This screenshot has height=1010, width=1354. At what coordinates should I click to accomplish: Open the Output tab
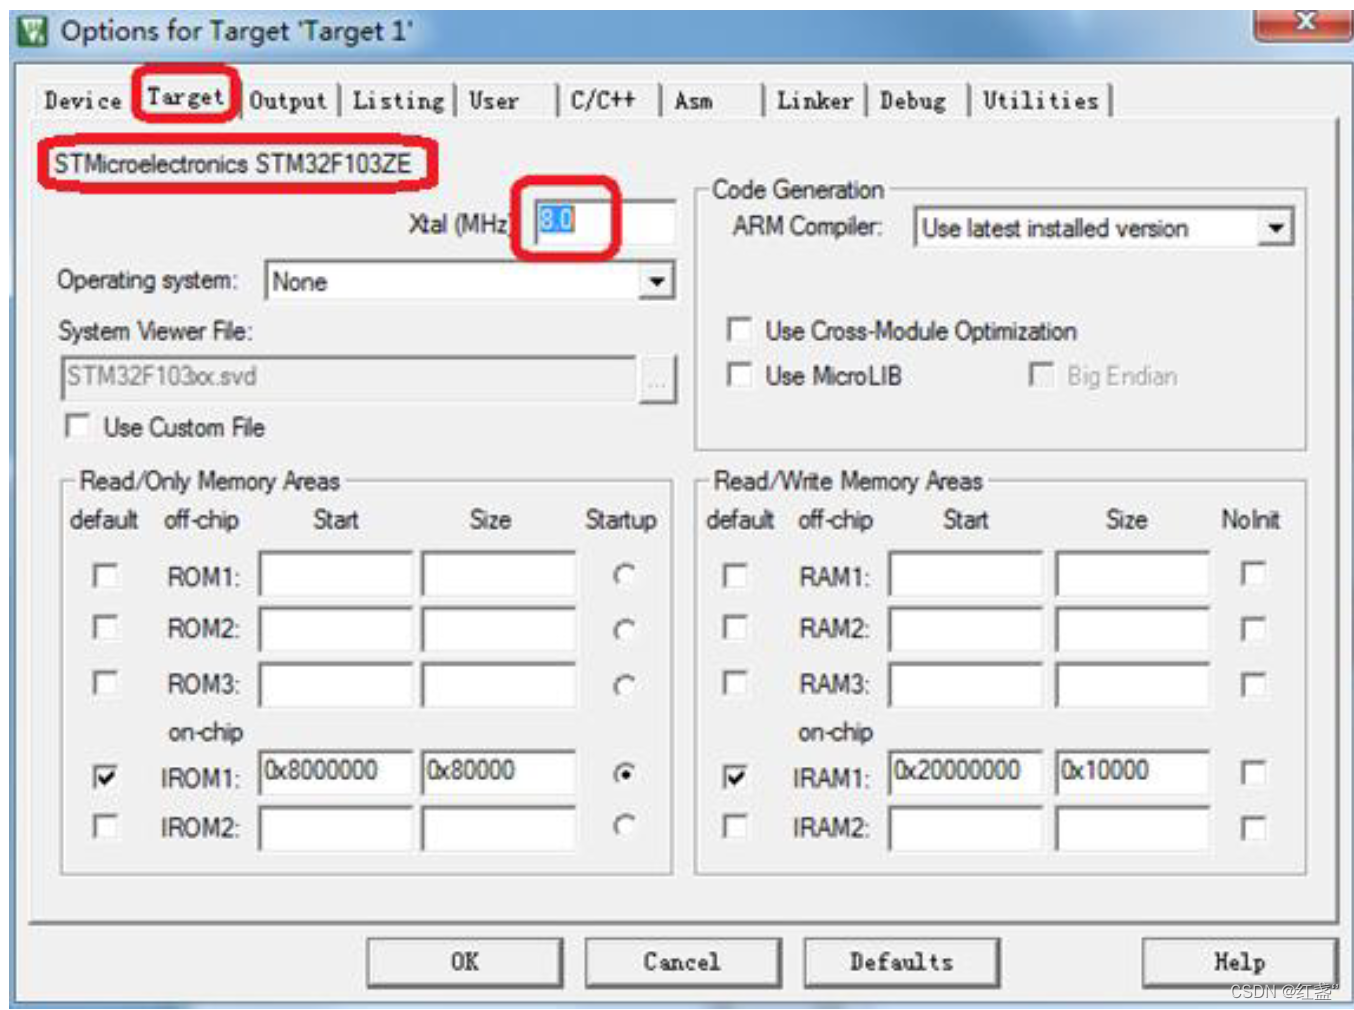tap(288, 100)
